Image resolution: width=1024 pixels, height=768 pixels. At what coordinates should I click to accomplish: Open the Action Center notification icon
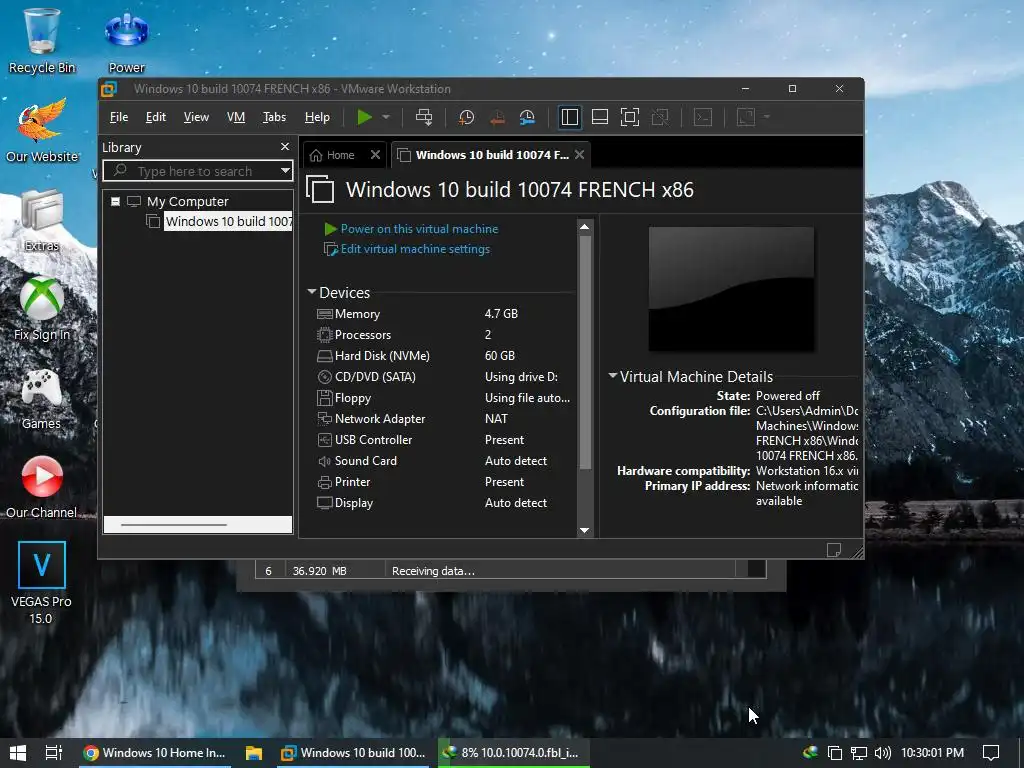pos(991,753)
